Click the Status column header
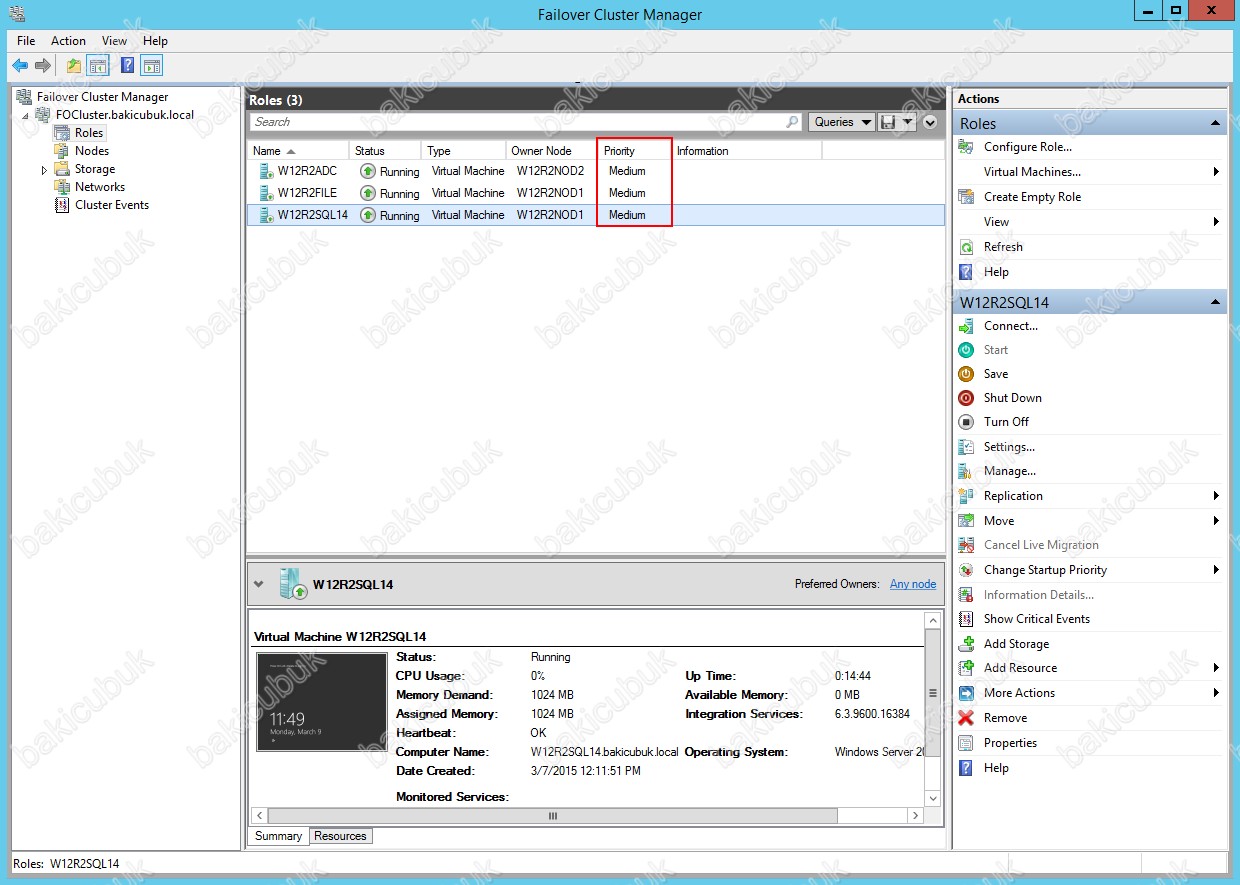Viewport: 1240px width, 885px height. 385,151
